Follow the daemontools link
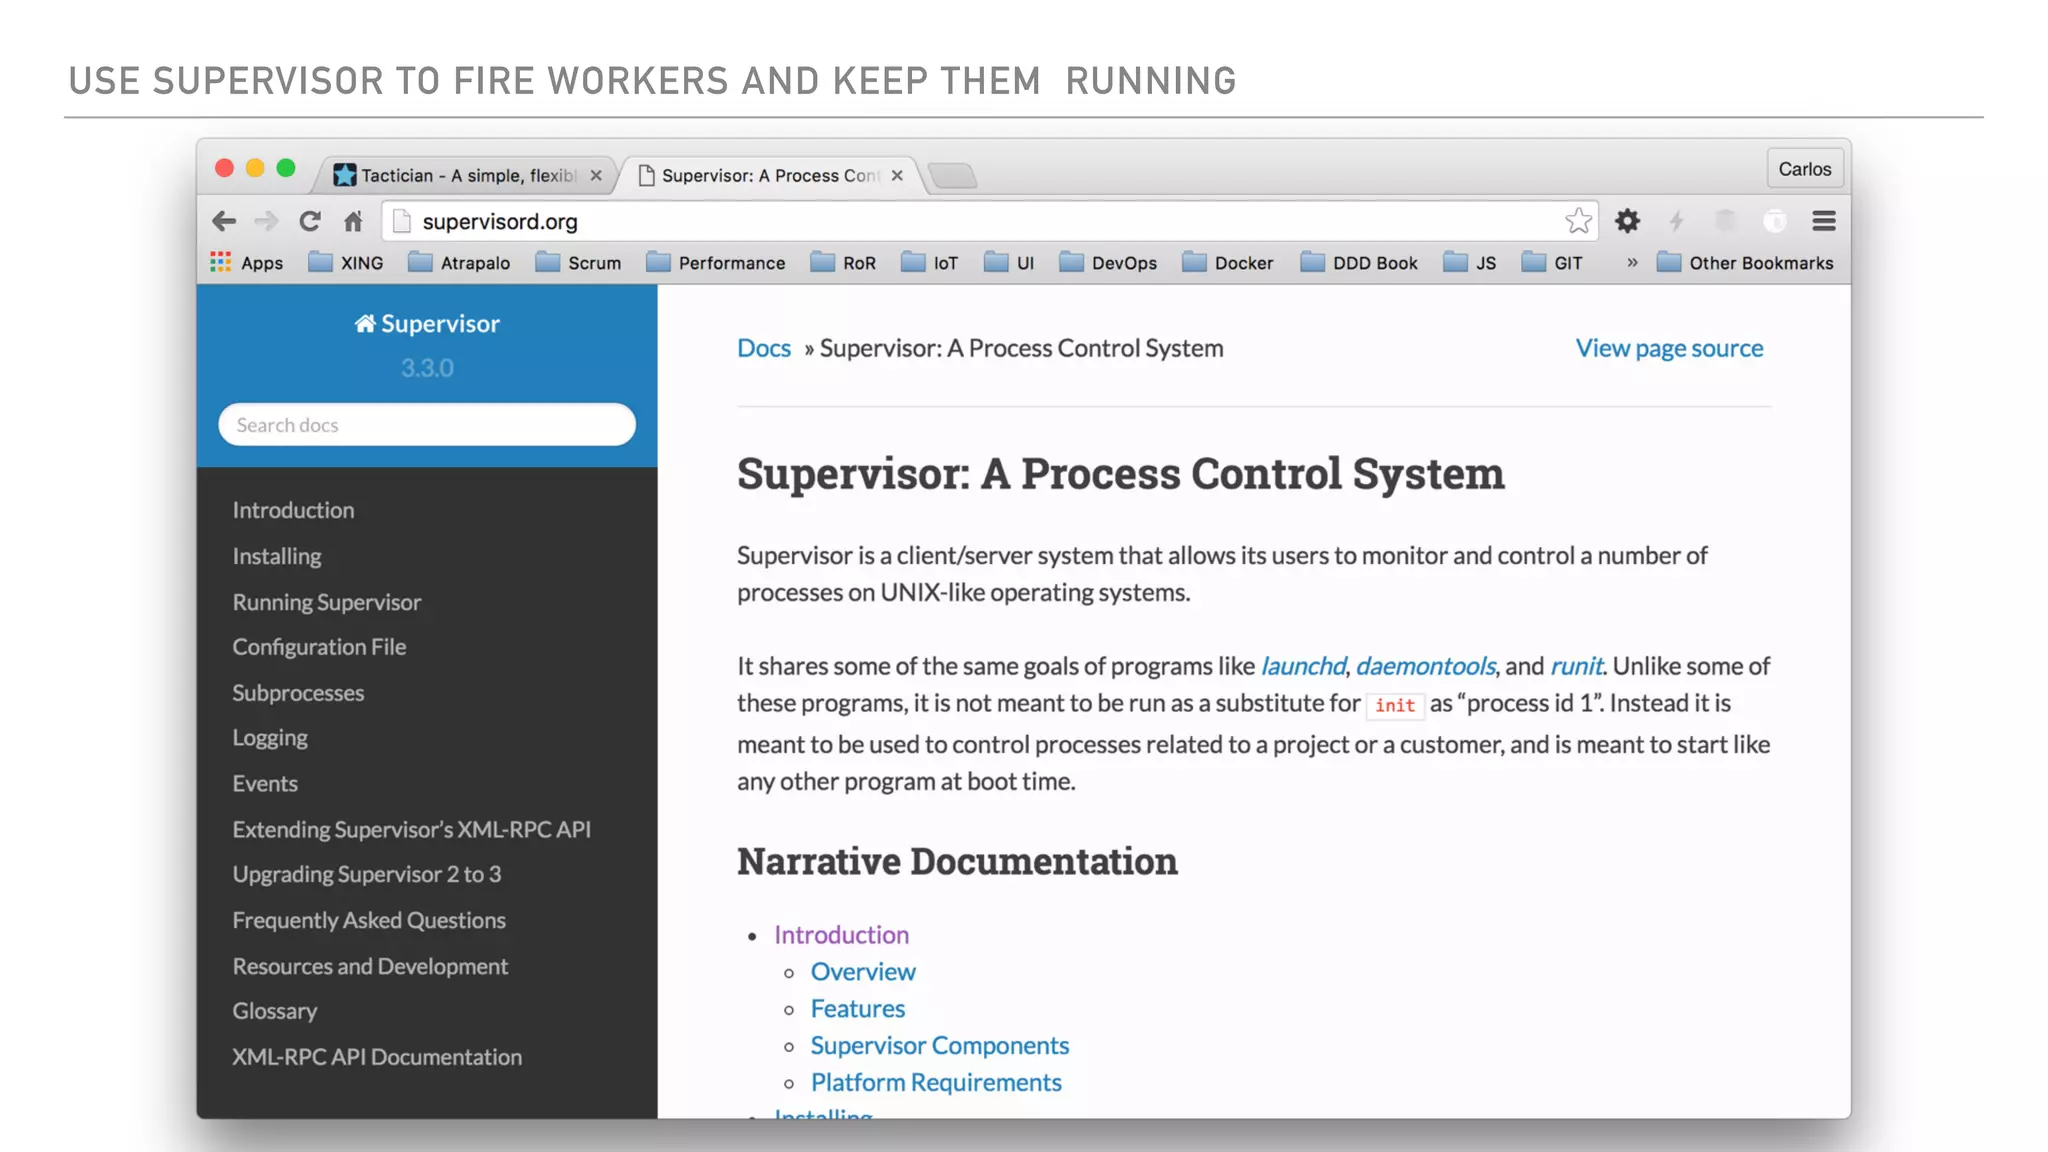Image resolution: width=2048 pixels, height=1152 pixels. click(x=1425, y=666)
